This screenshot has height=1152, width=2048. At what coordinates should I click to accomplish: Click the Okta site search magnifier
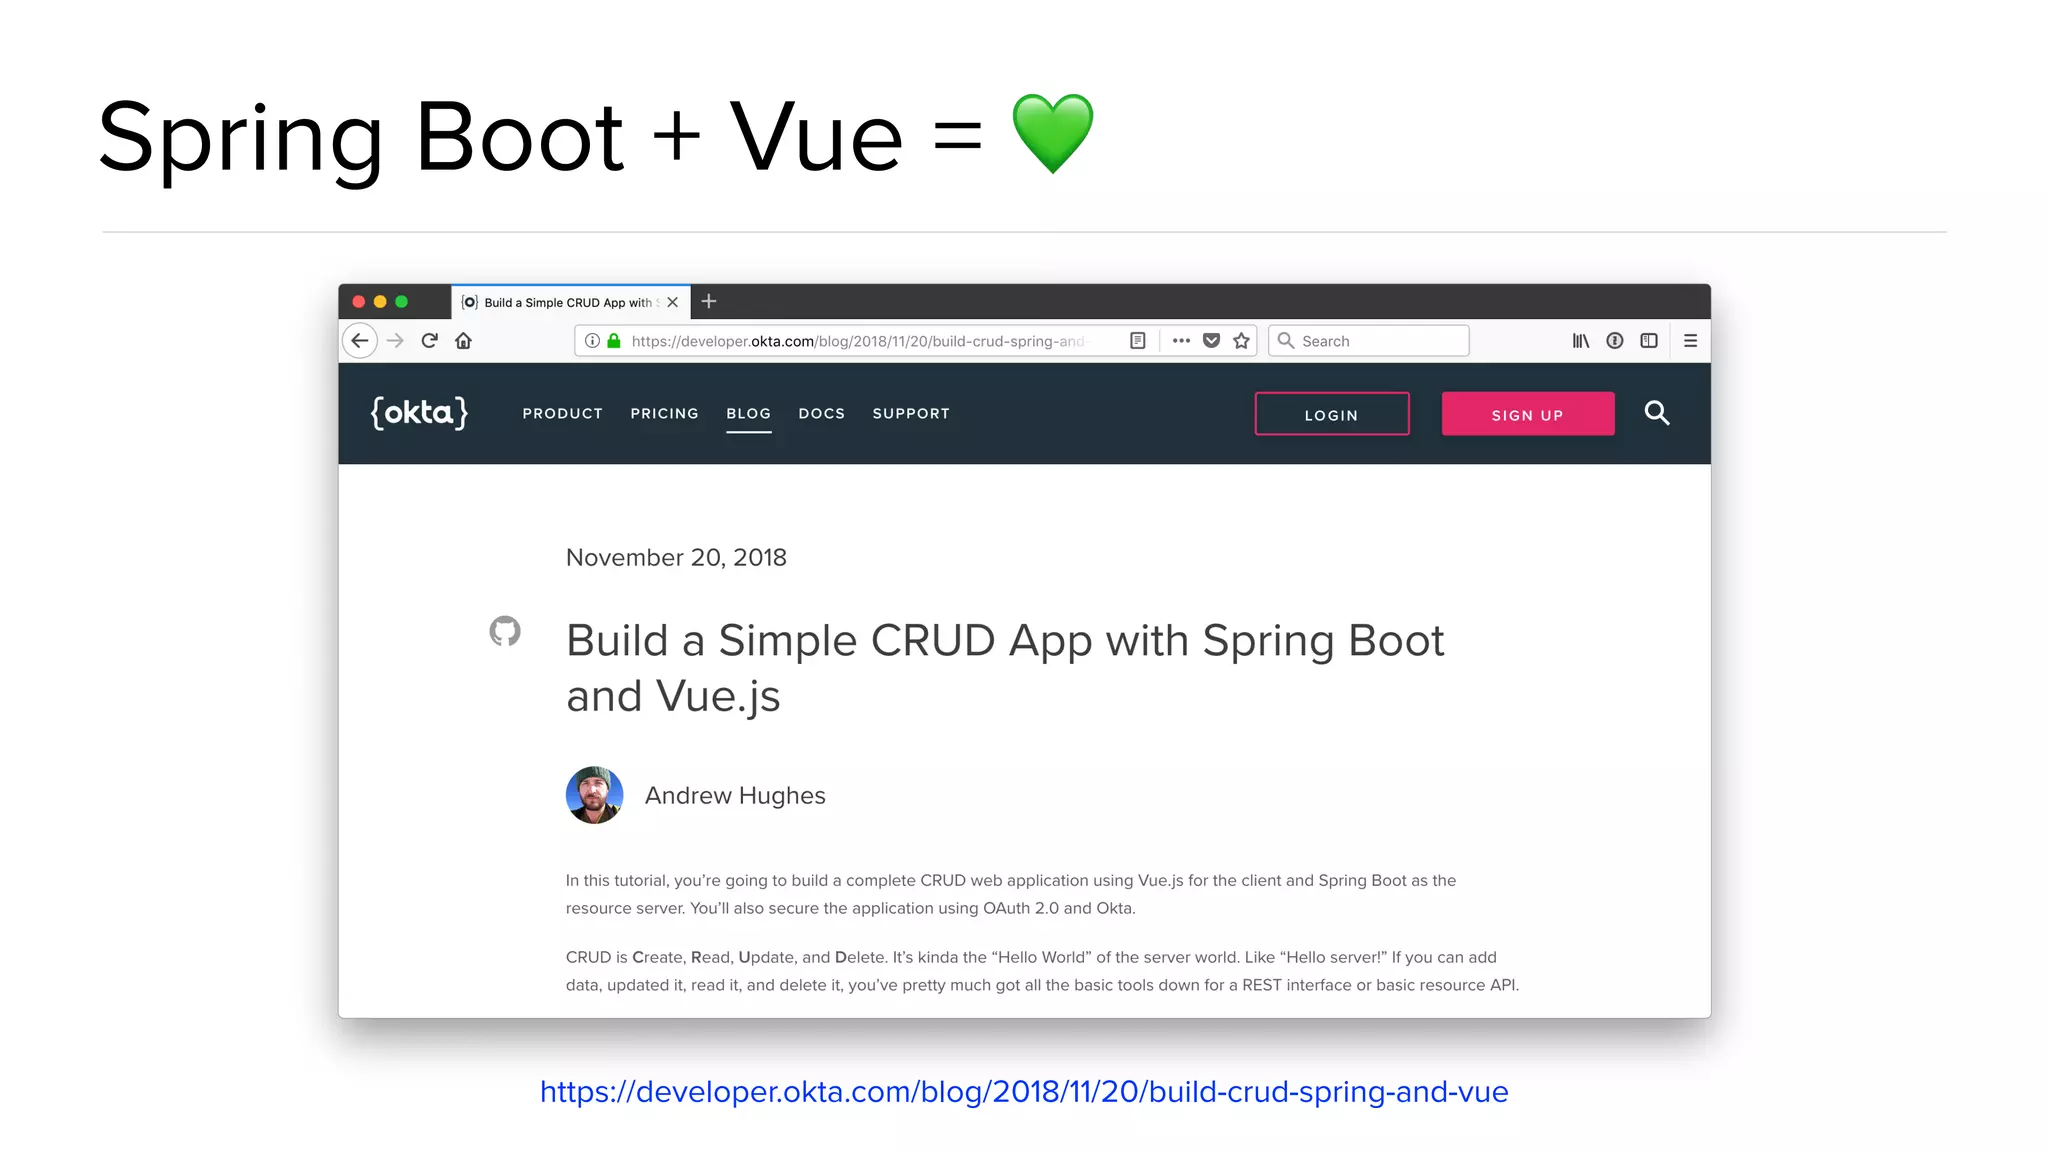(x=1656, y=413)
